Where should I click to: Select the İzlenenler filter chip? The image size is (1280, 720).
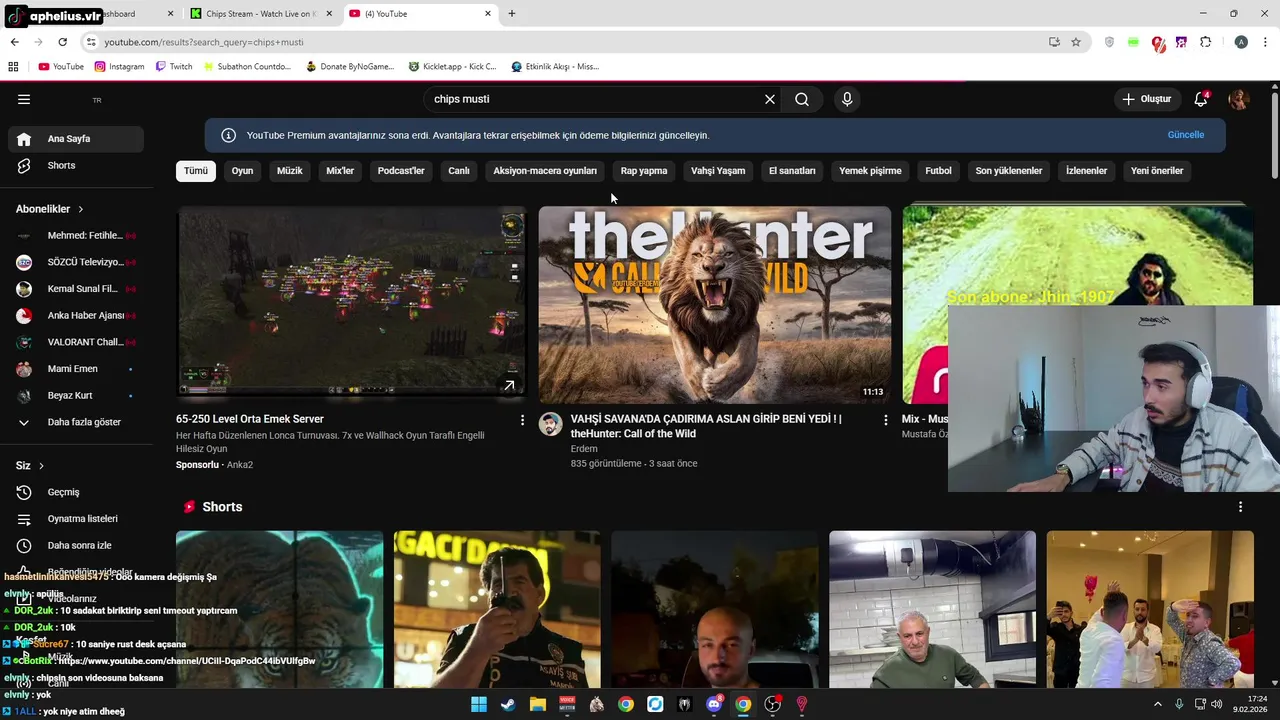click(1086, 171)
